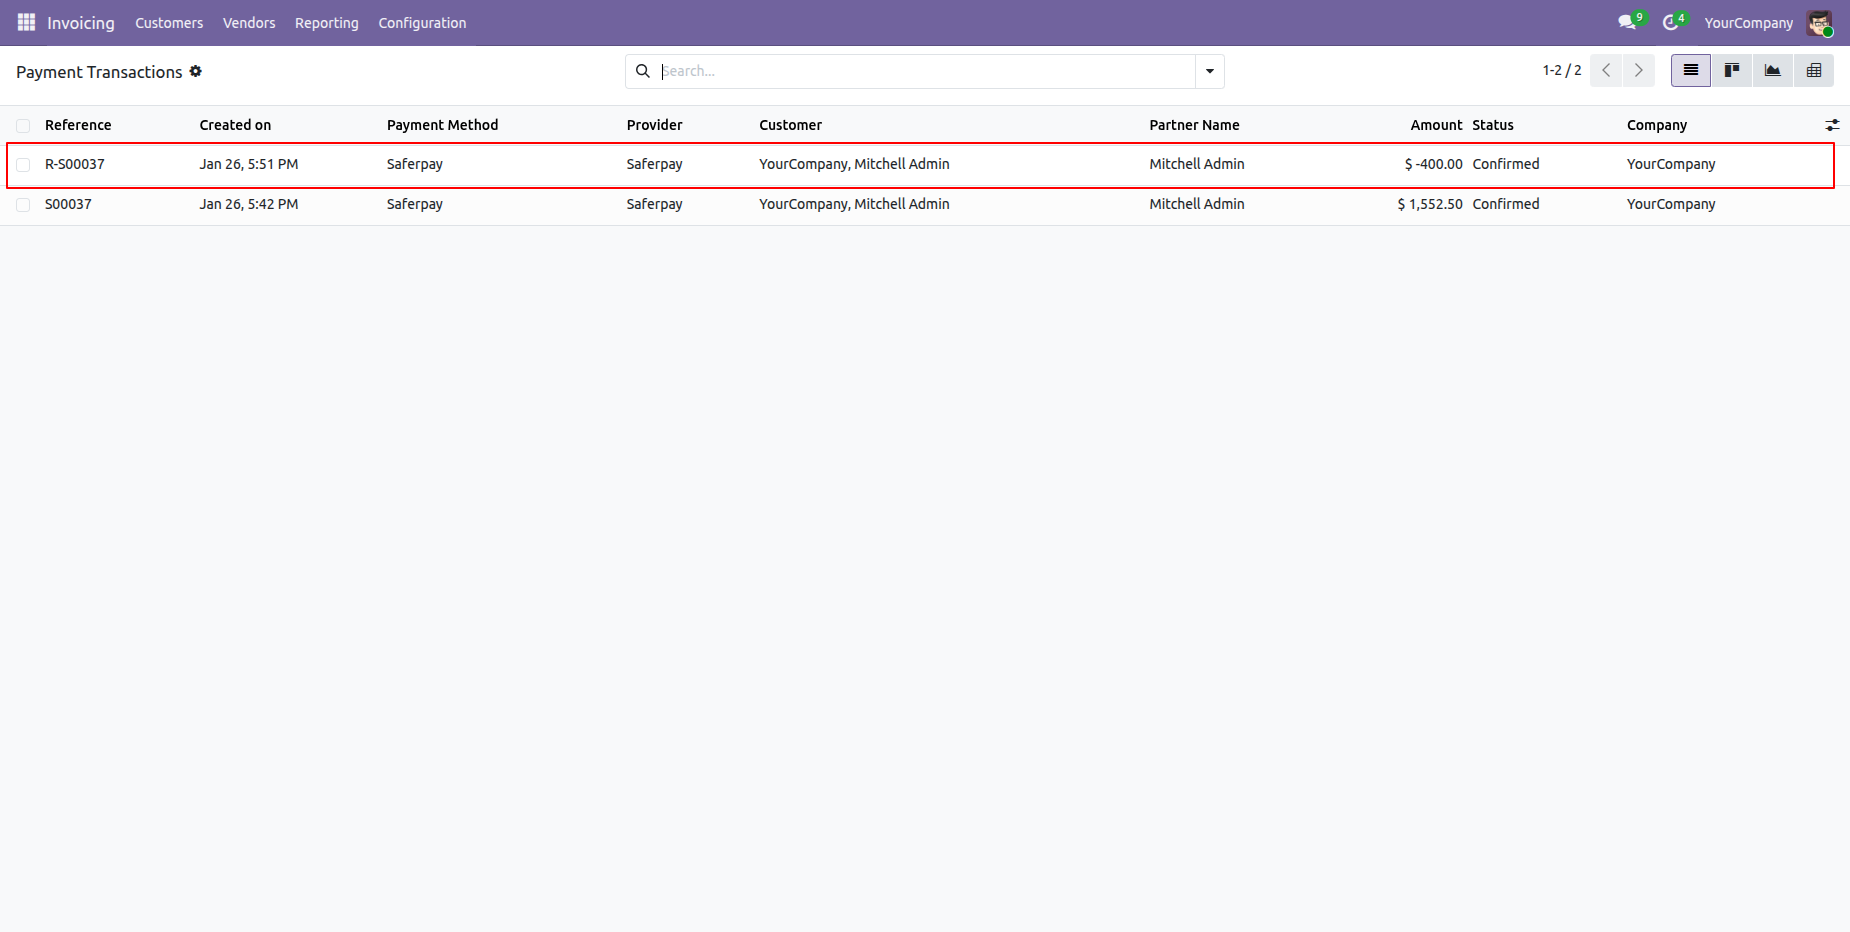The height and width of the screenshot is (932, 1850).
Task: Switch to list view
Action: [x=1690, y=70]
